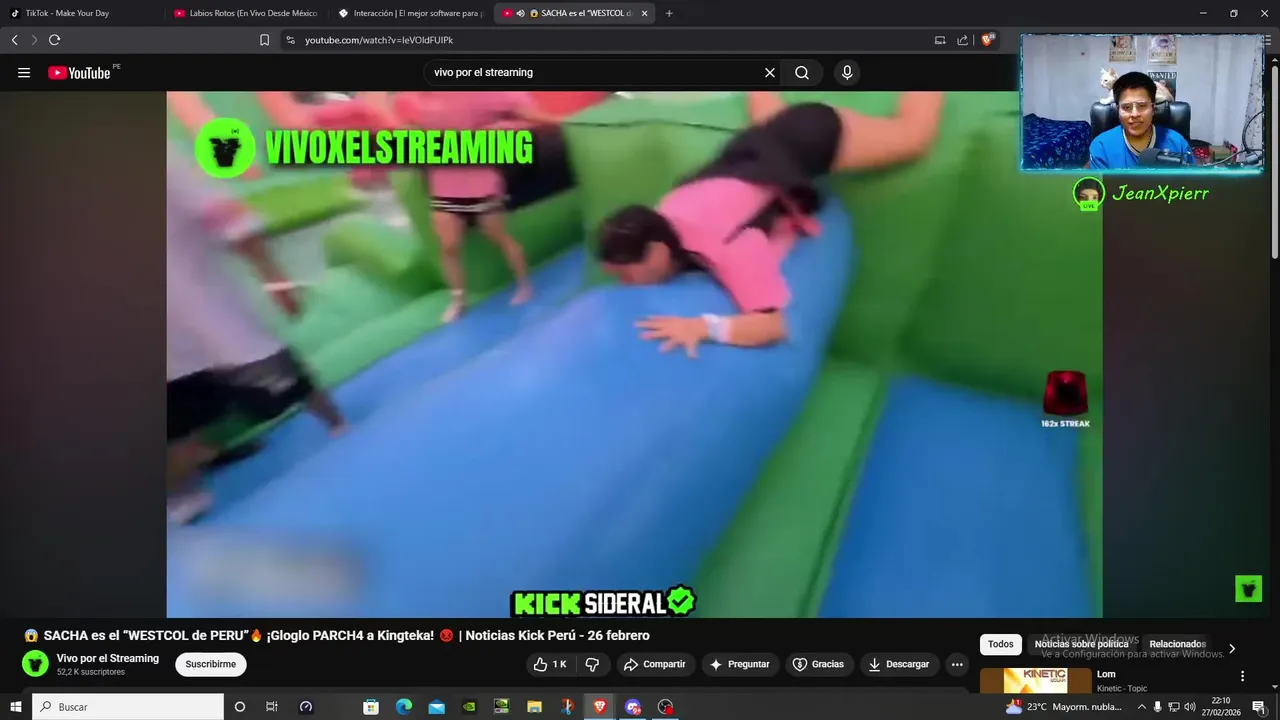Close the SACHA es el WESTCOL tab
1280x720 pixels.
(644, 13)
